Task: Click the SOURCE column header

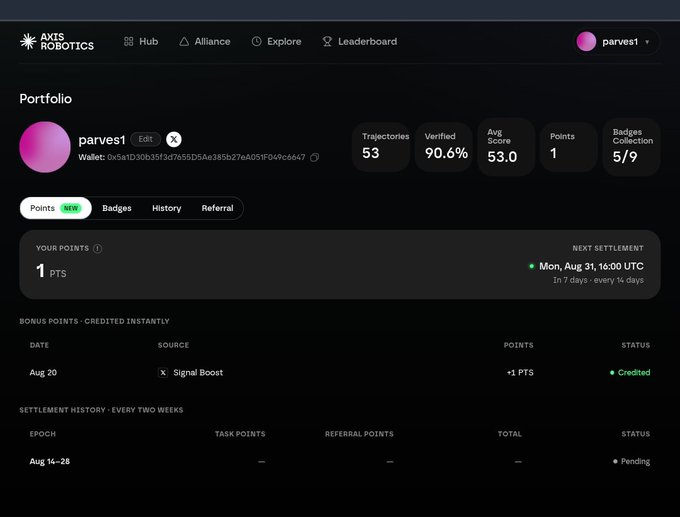Action: pyautogui.click(x=173, y=345)
